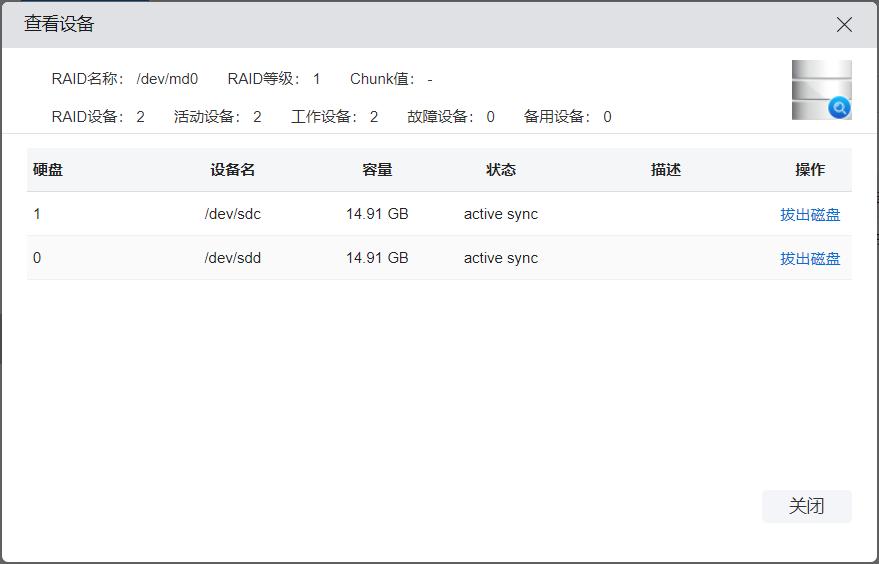
Task: Close the 查看设备 dialog with X
Action: click(x=844, y=25)
